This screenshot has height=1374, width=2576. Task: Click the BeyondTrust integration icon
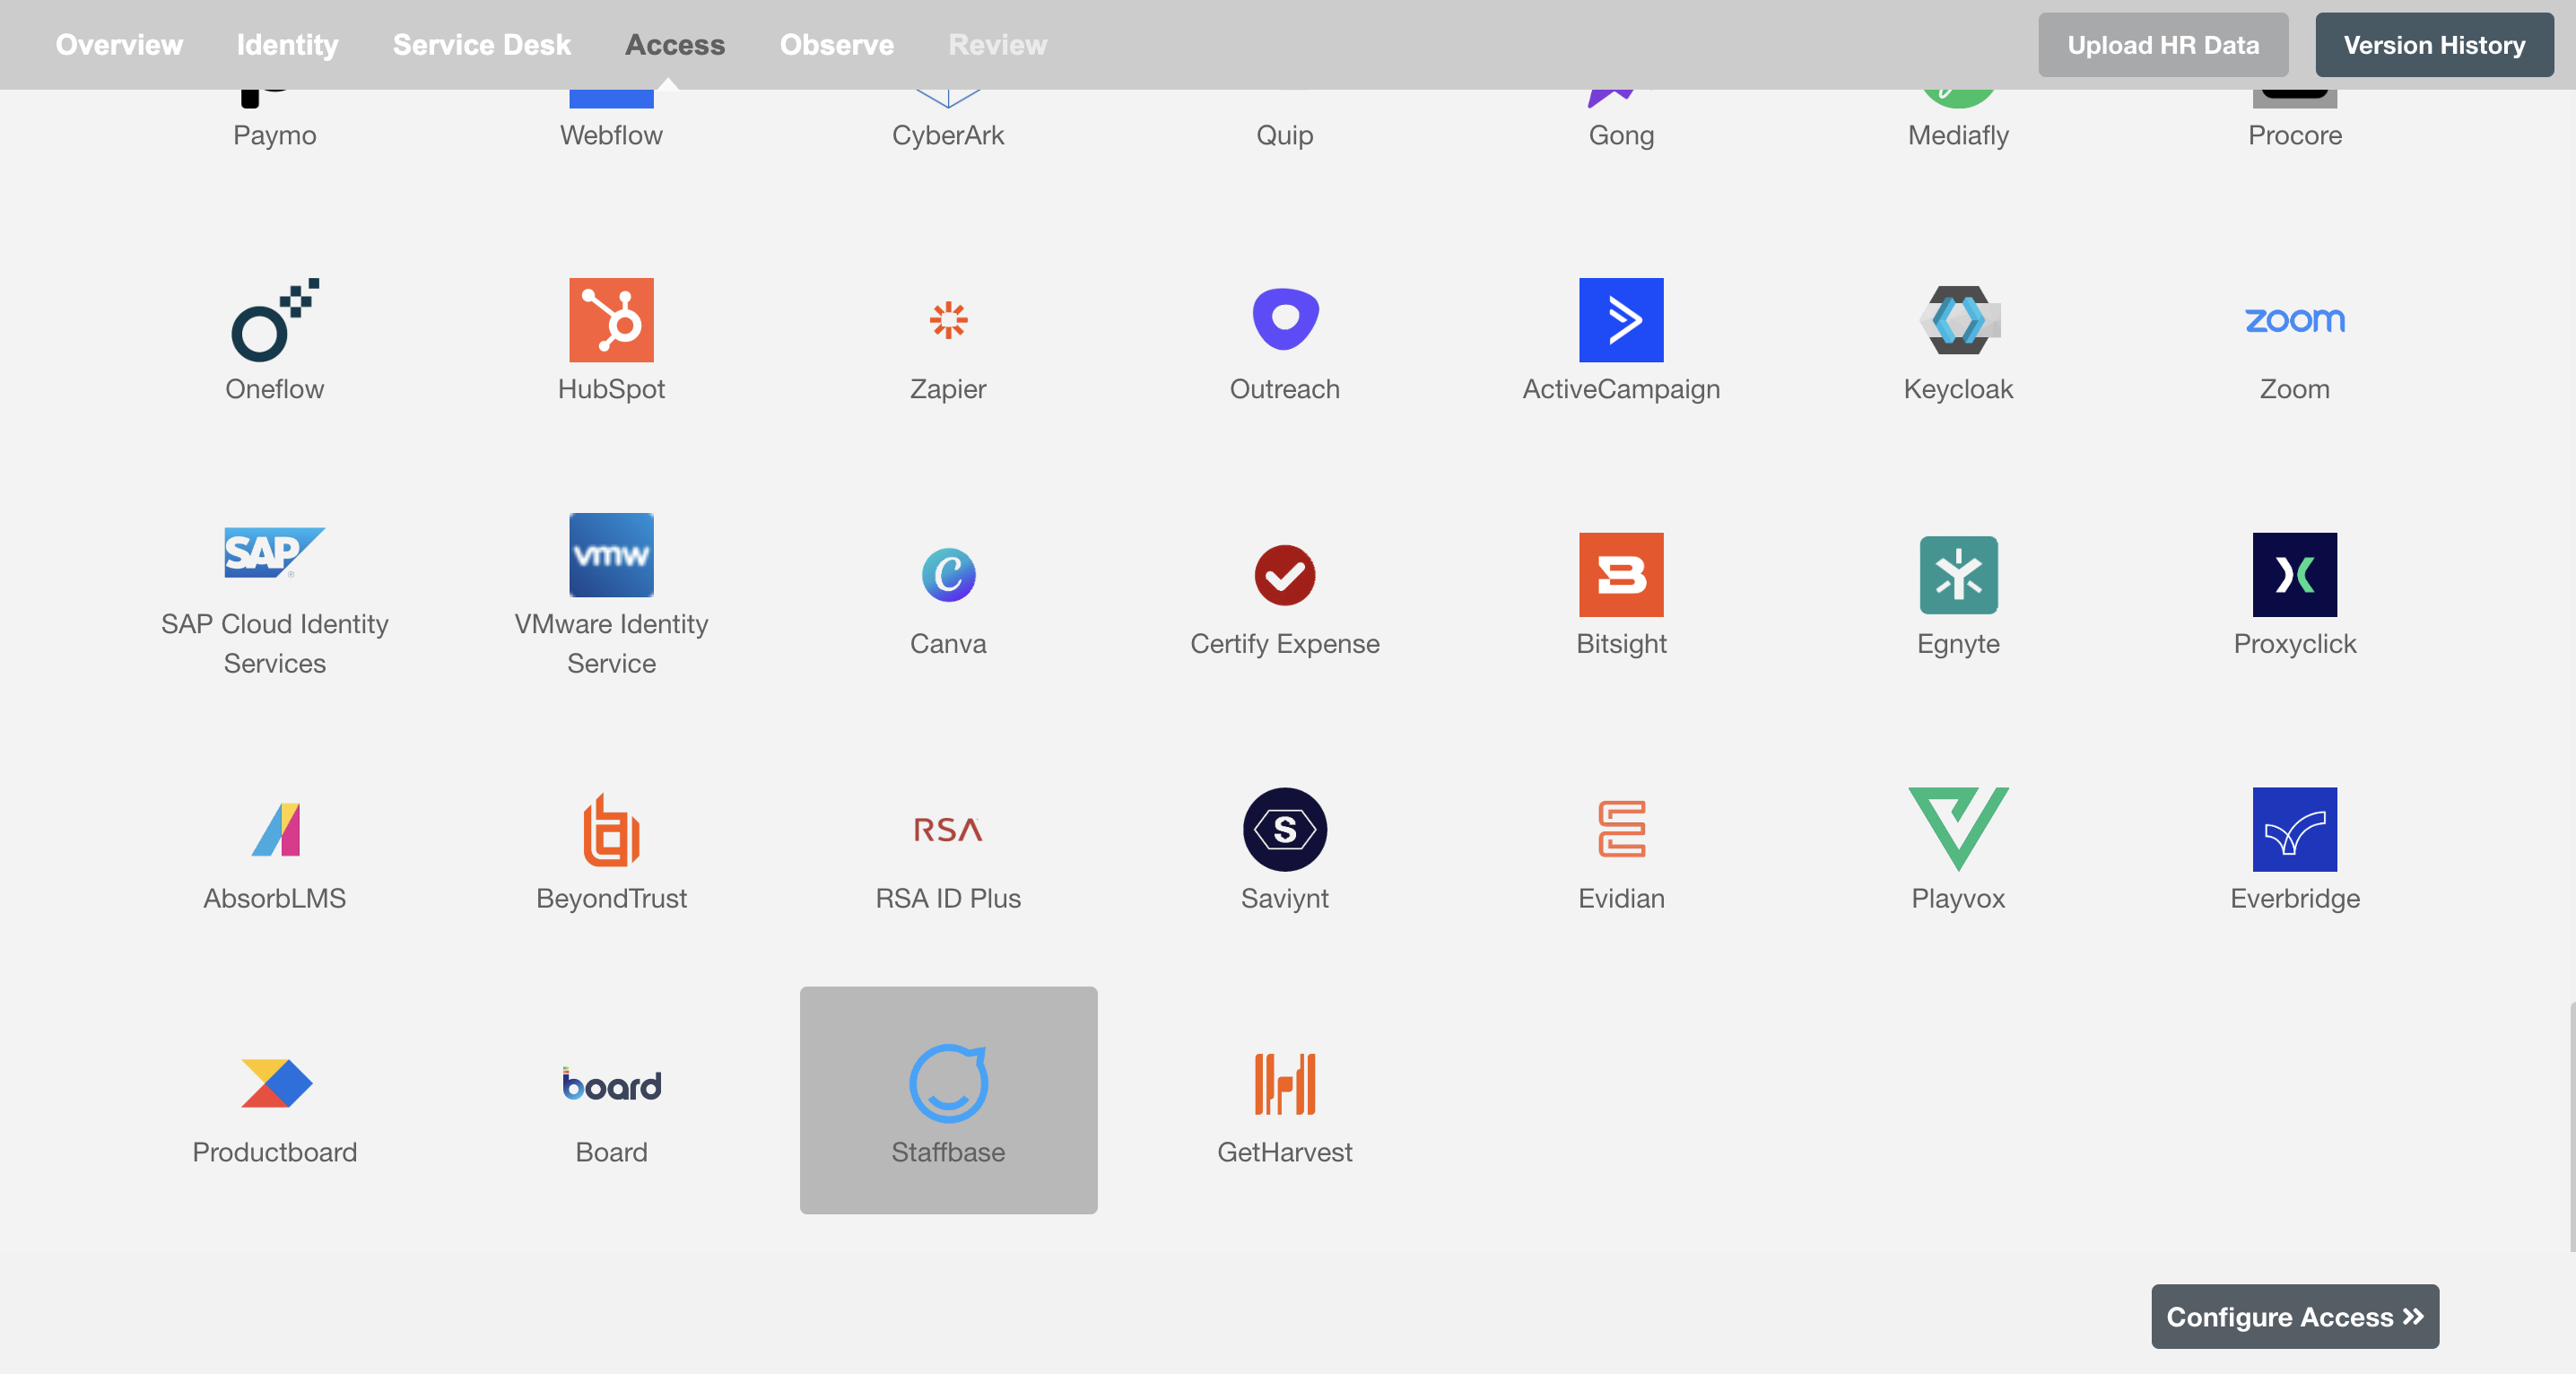[x=612, y=830]
